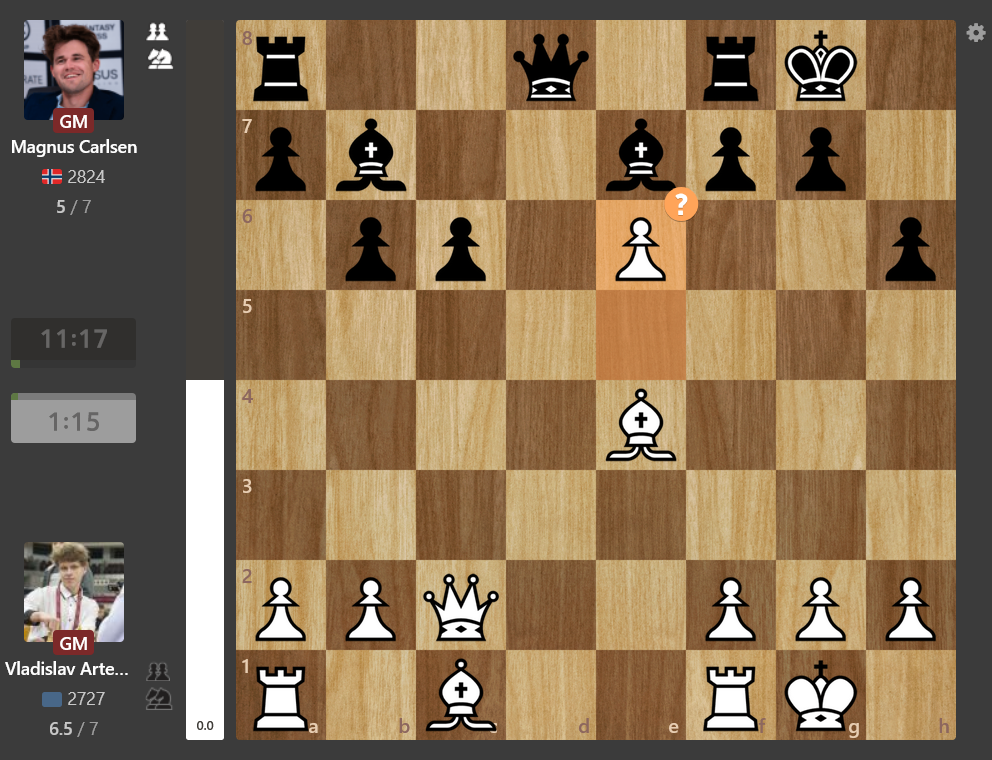The height and width of the screenshot is (760, 992).
Task: Open Vladislav Artemiev's profile photo
Action: (74, 592)
